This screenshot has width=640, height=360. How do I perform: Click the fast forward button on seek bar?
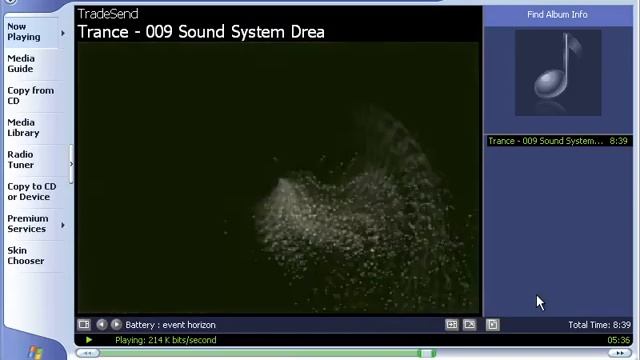click(620, 353)
